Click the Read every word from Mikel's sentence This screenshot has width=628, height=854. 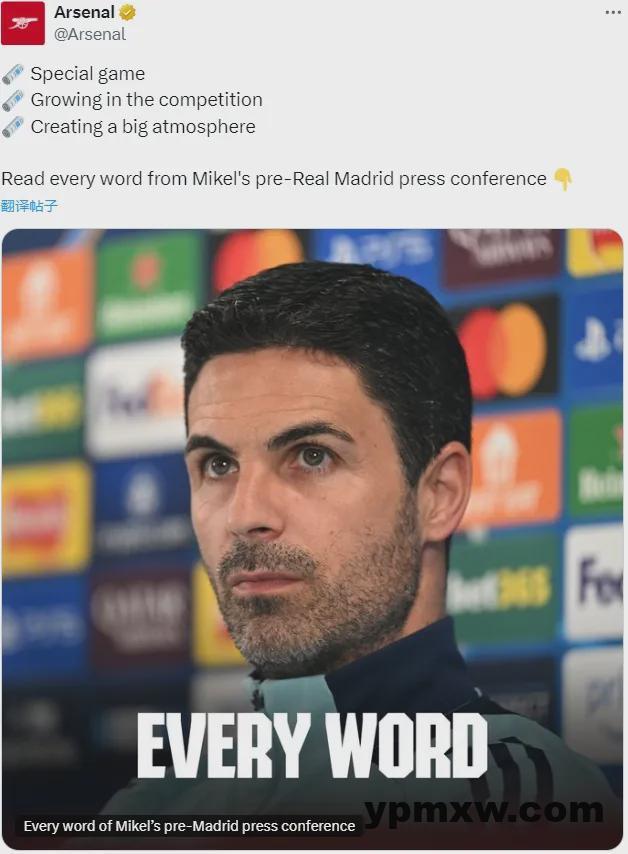pos(274,179)
